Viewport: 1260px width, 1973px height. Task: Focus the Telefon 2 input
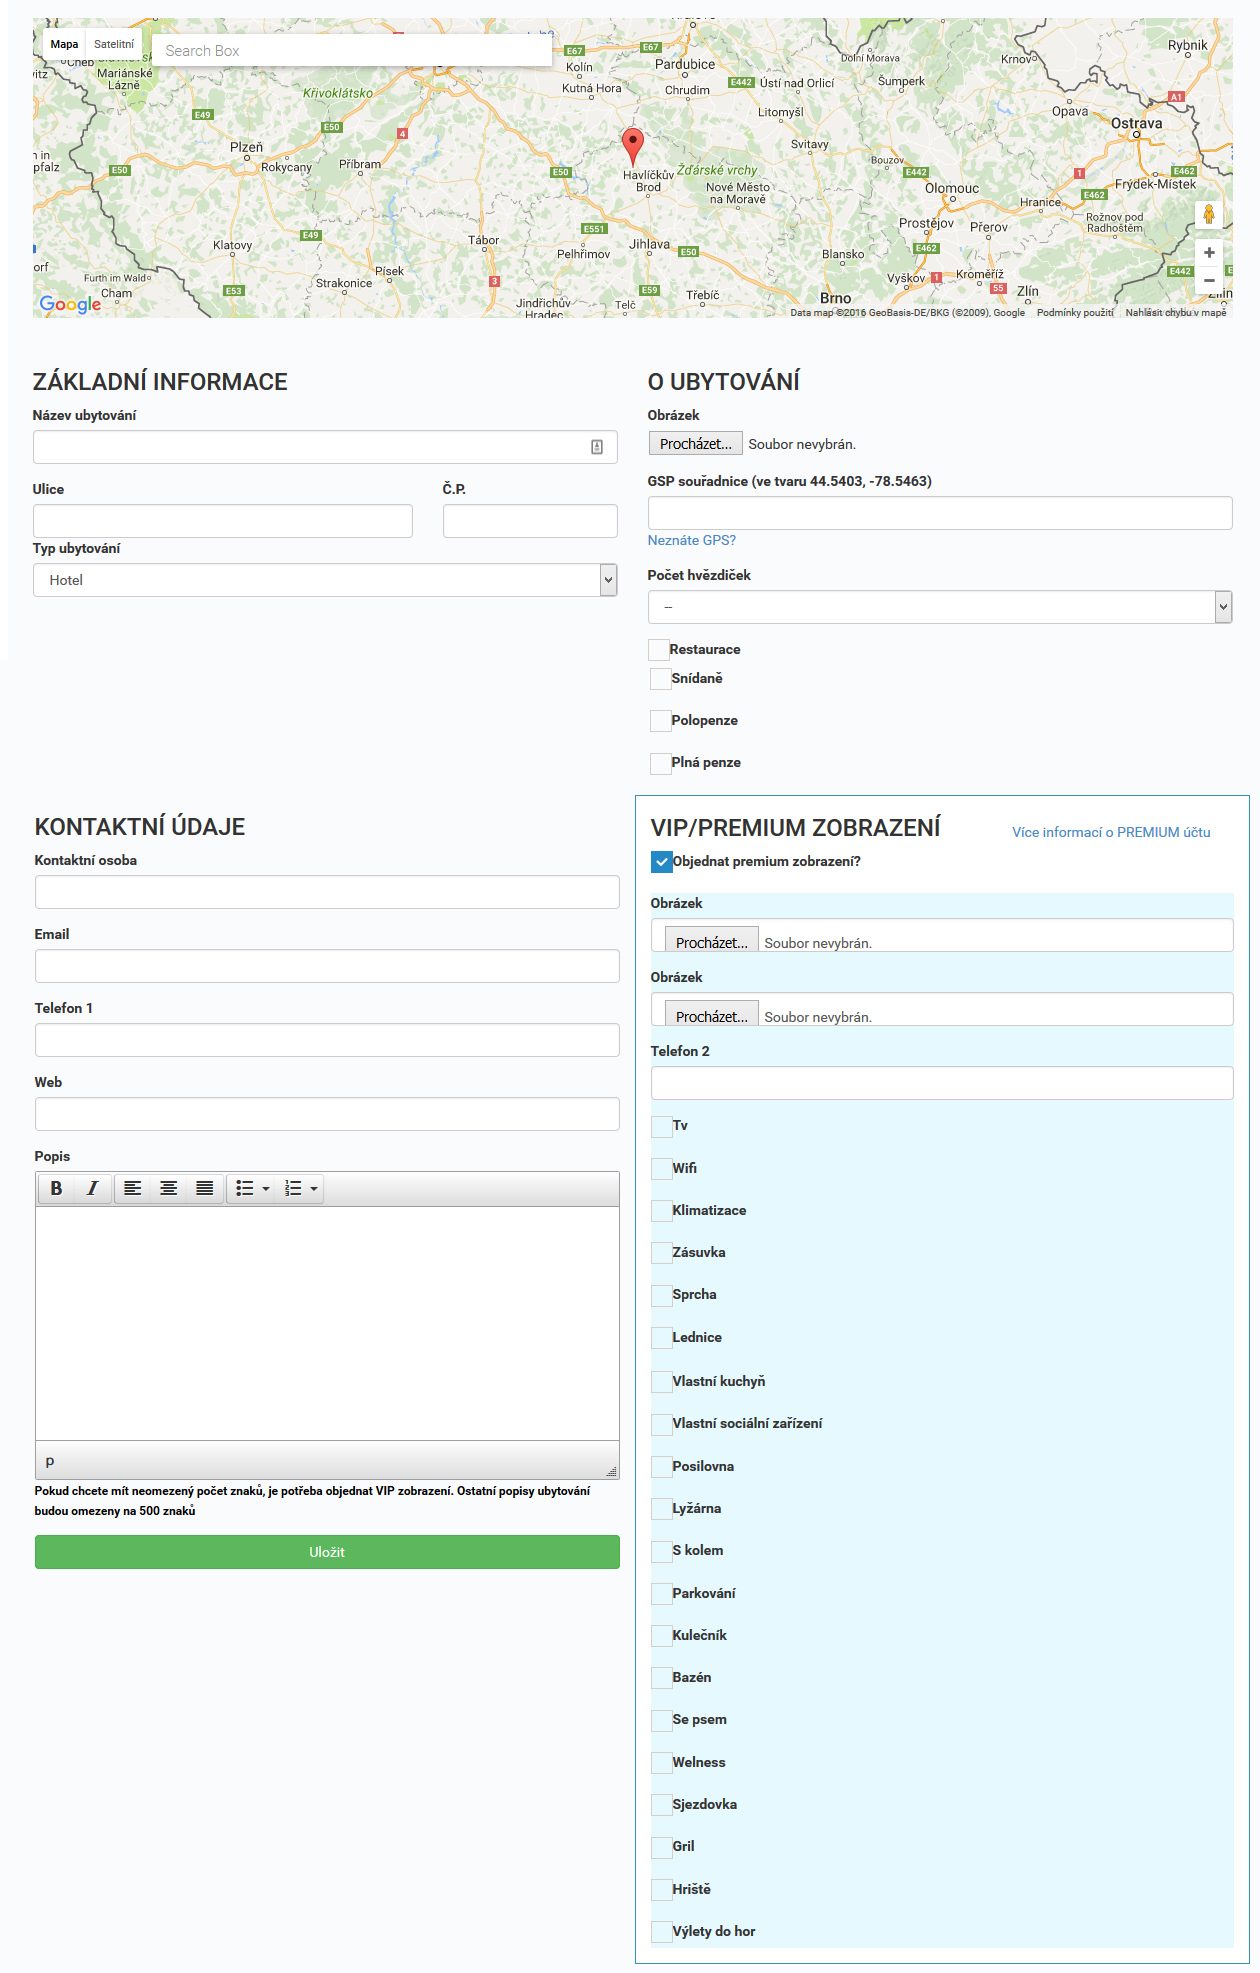pos(942,1083)
